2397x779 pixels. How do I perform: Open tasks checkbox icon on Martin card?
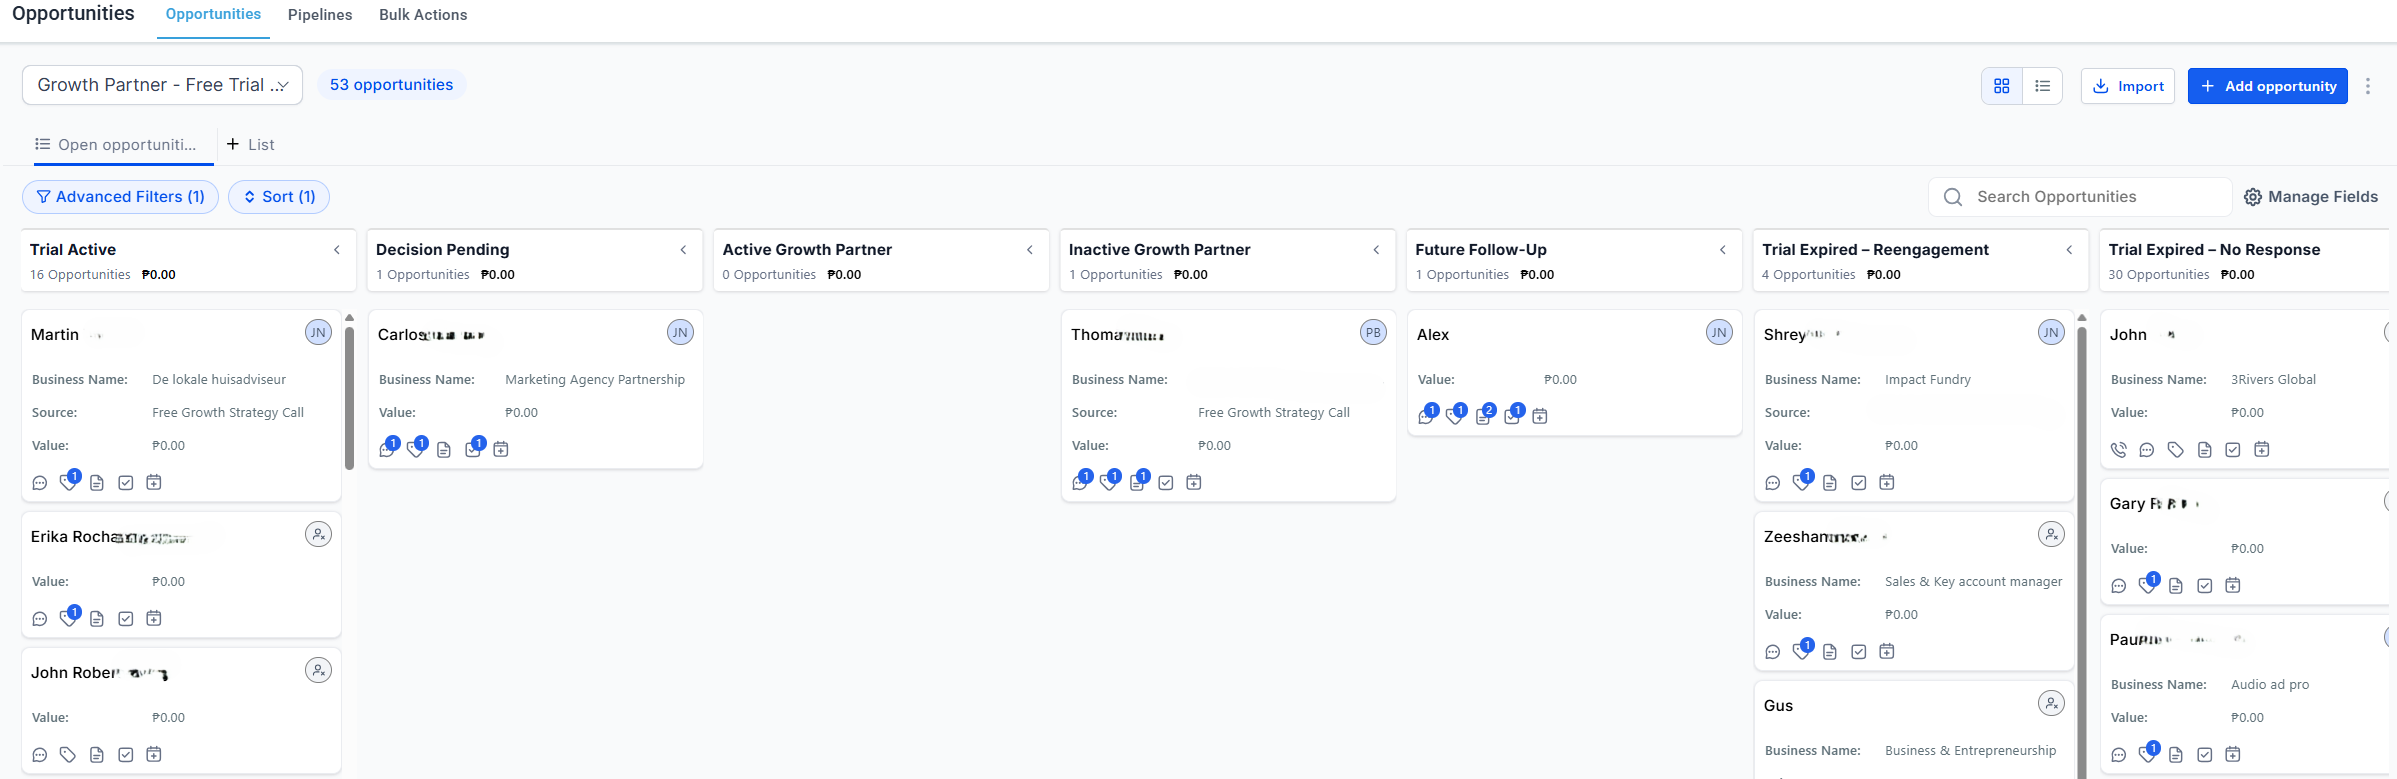click(126, 483)
